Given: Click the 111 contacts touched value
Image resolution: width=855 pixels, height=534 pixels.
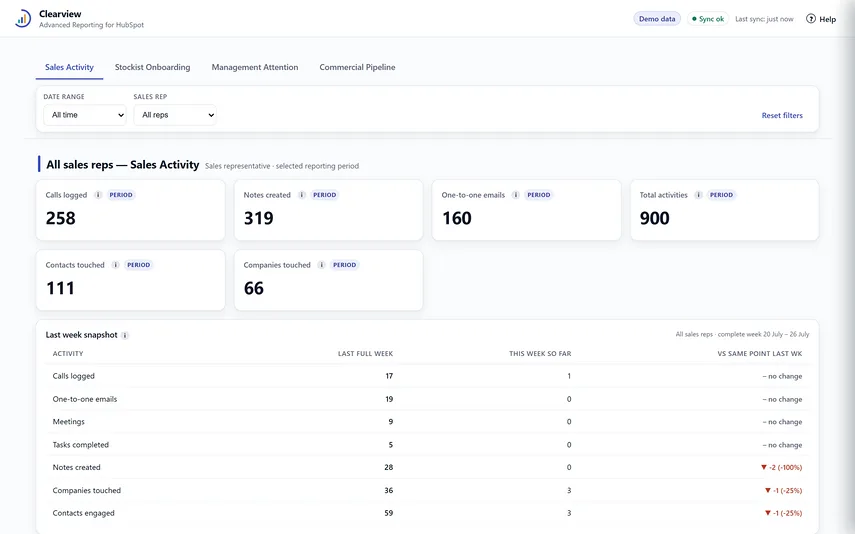Looking at the screenshot, I should (60, 288).
